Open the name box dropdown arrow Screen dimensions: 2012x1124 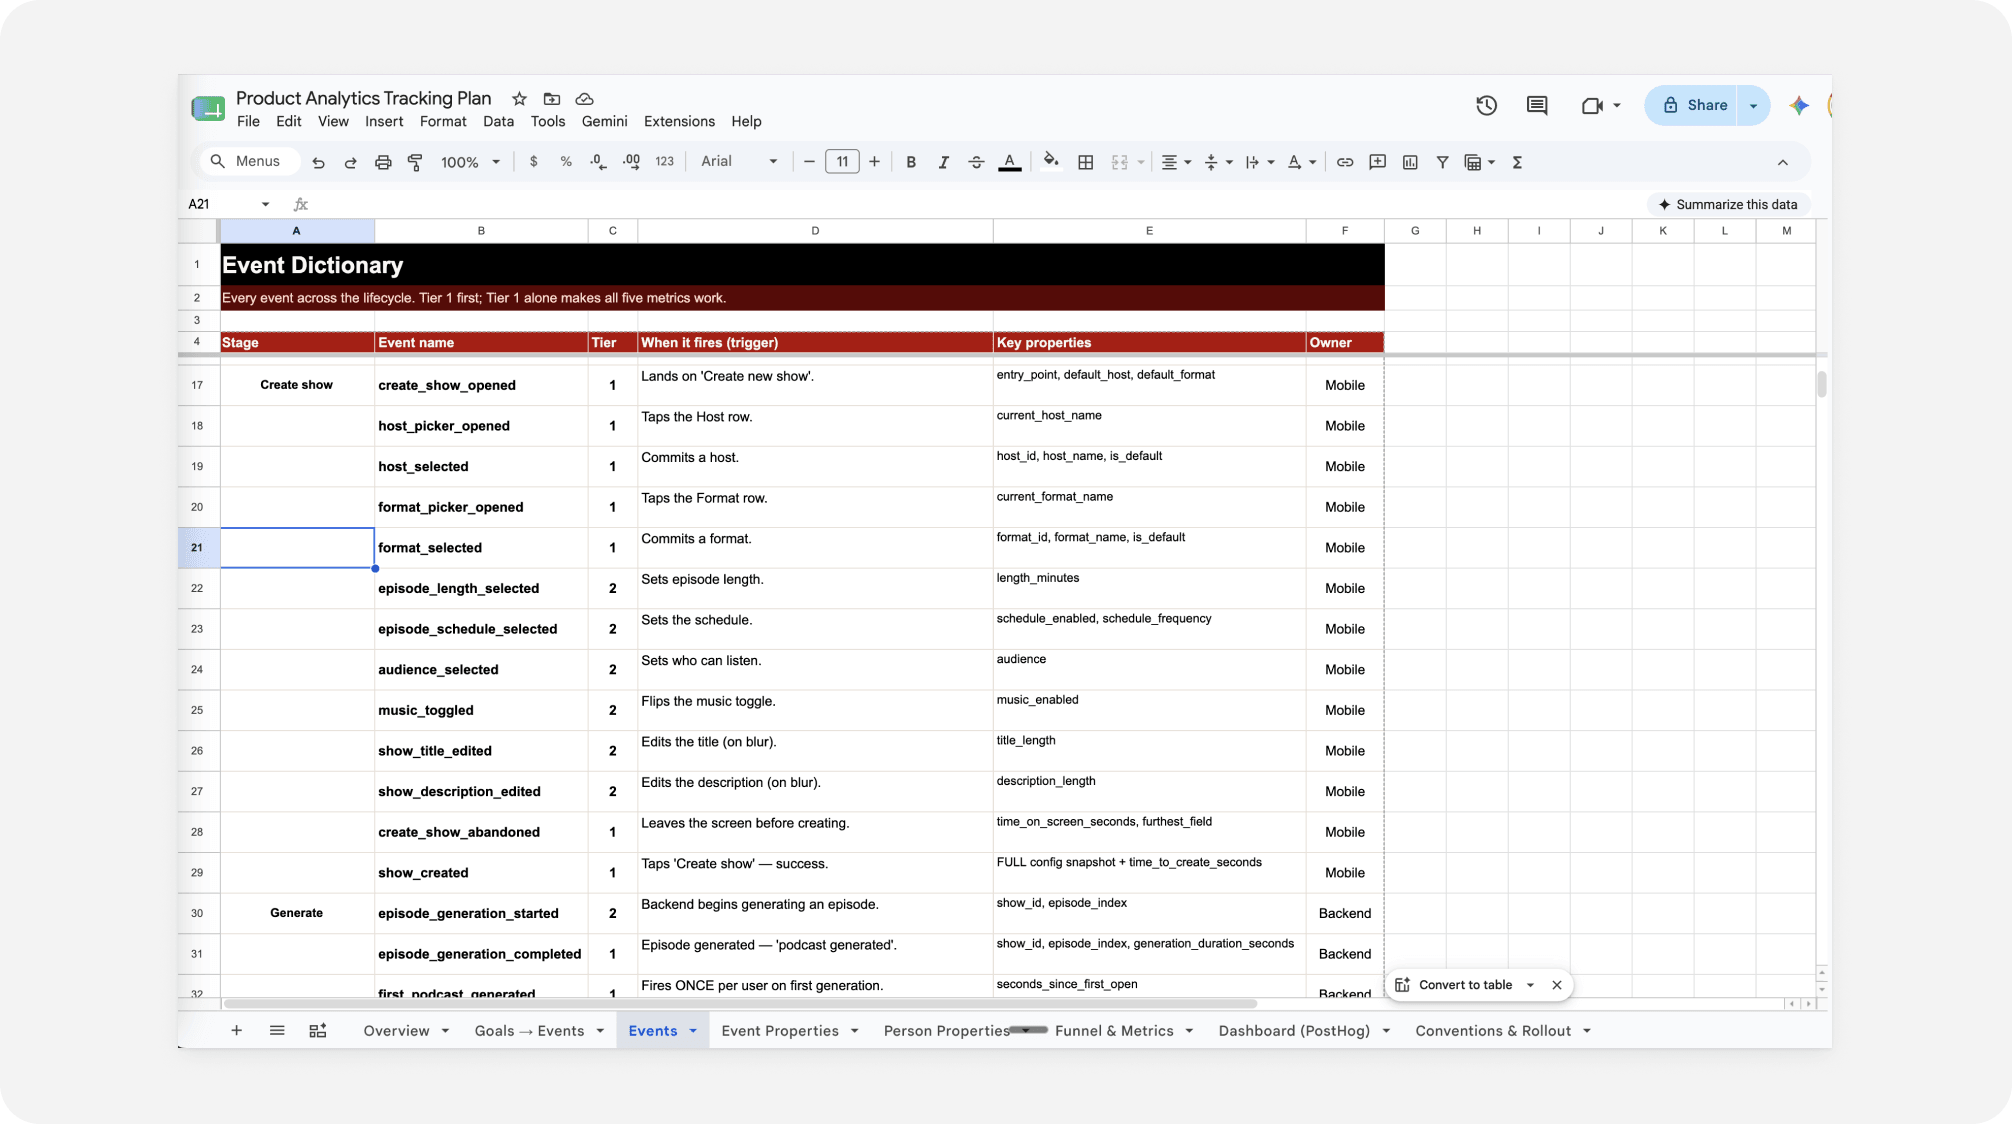coord(265,204)
